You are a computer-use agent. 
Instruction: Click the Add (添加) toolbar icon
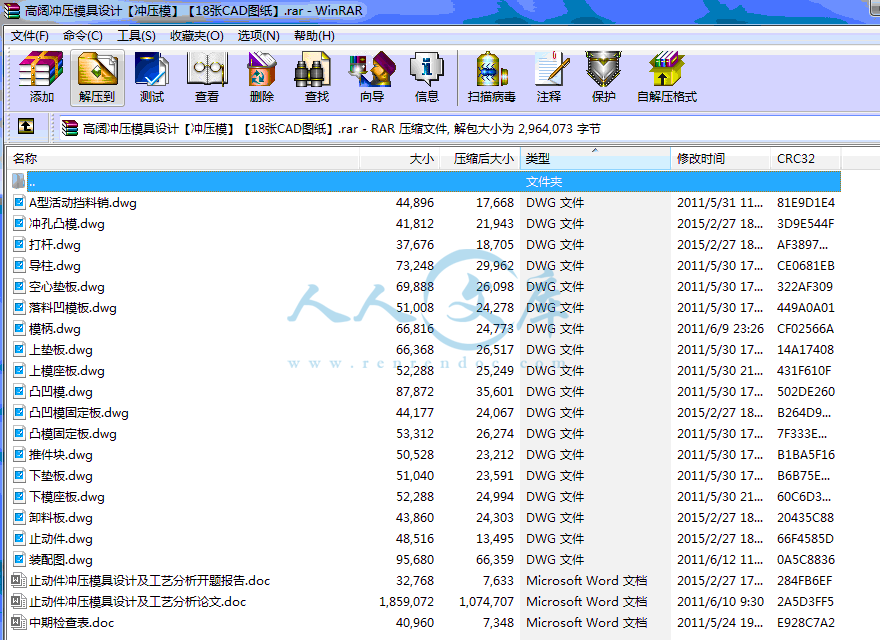click(x=41, y=77)
